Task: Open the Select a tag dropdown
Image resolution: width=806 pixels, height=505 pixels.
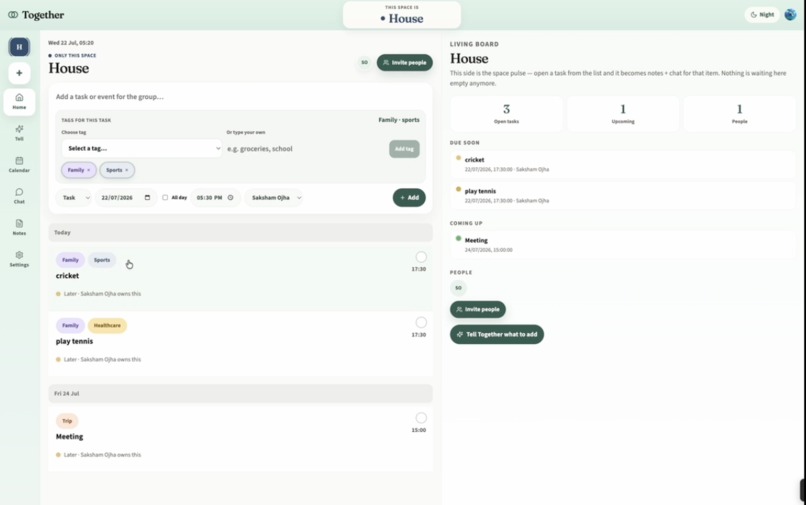Action: pos(141,149)
